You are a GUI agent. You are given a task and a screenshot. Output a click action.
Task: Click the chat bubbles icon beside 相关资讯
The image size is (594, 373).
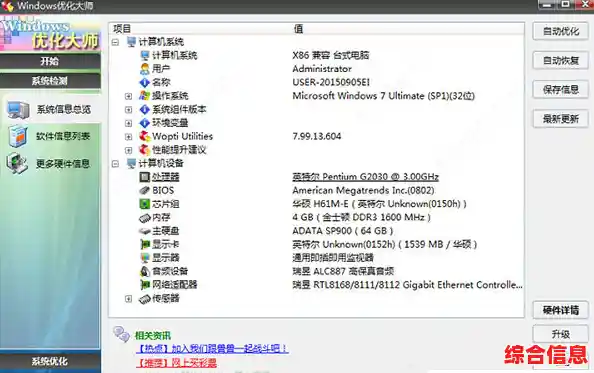click(121, 334)
